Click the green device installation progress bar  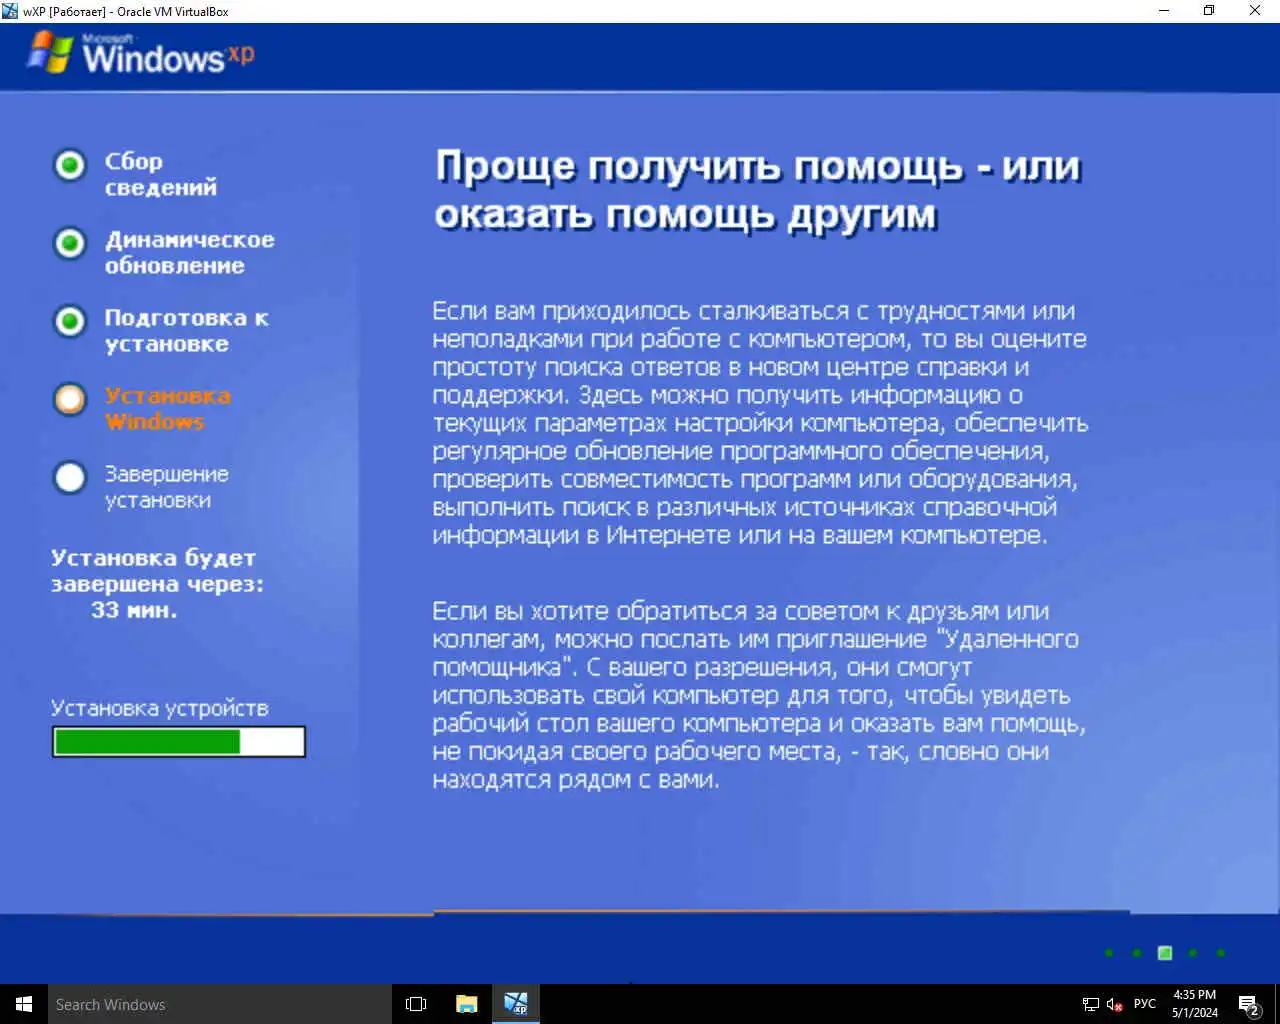click(179, 741)
